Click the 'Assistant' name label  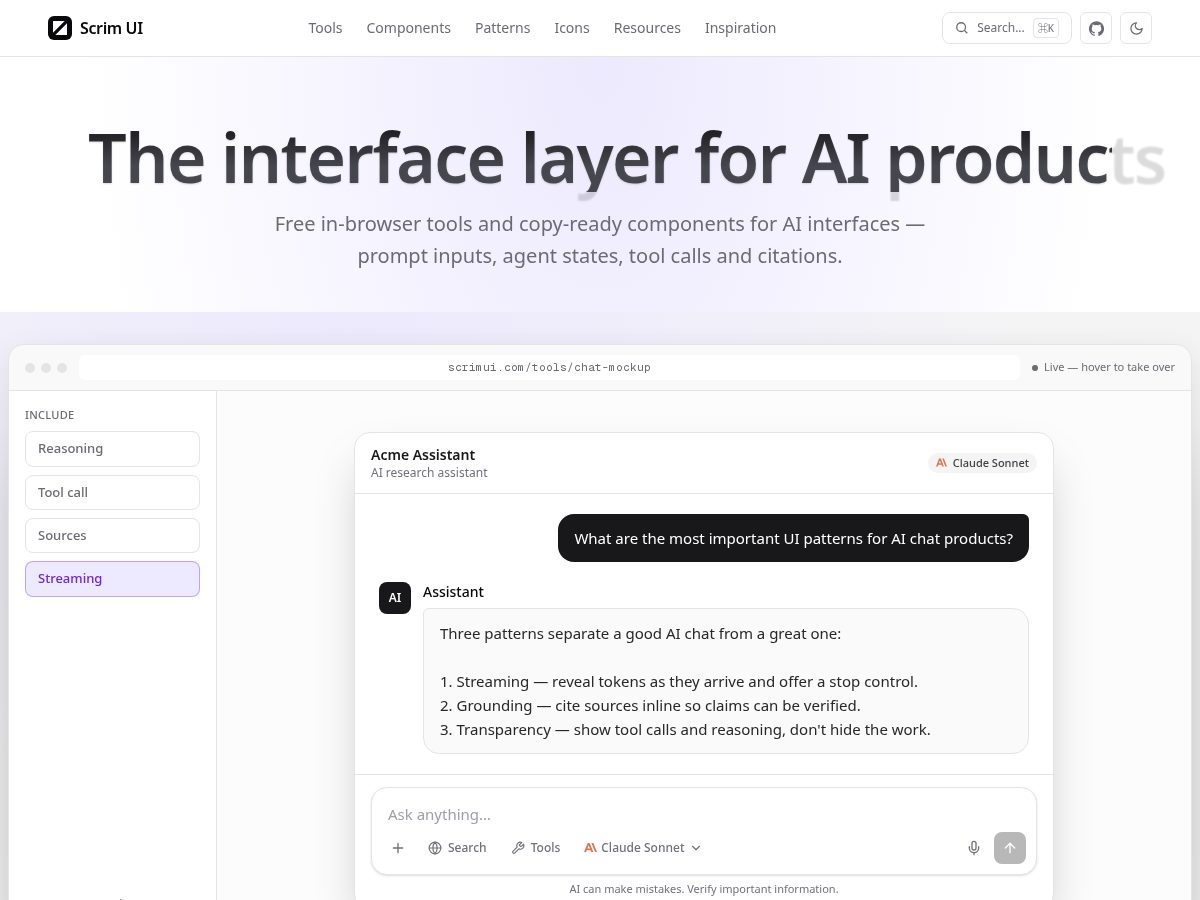coord(453,592)
